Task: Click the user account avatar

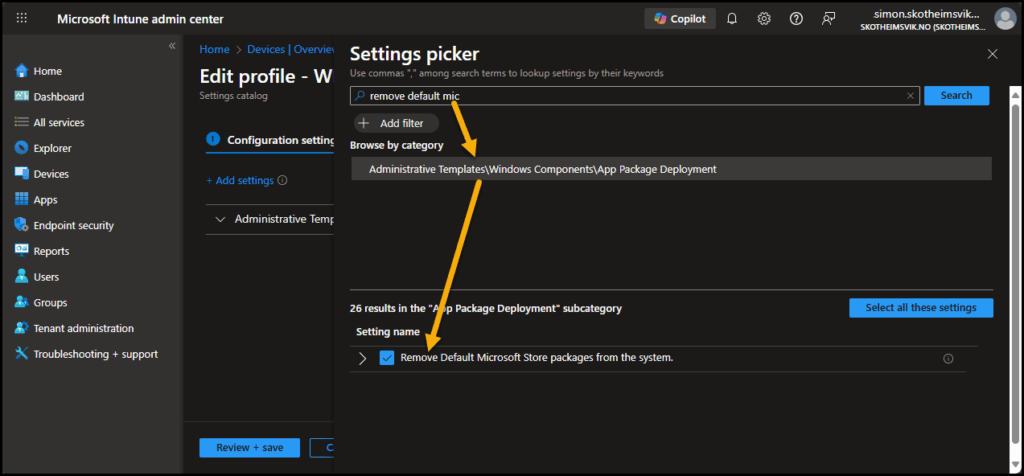Action: pyautogui.click(x=1004, y=19)
